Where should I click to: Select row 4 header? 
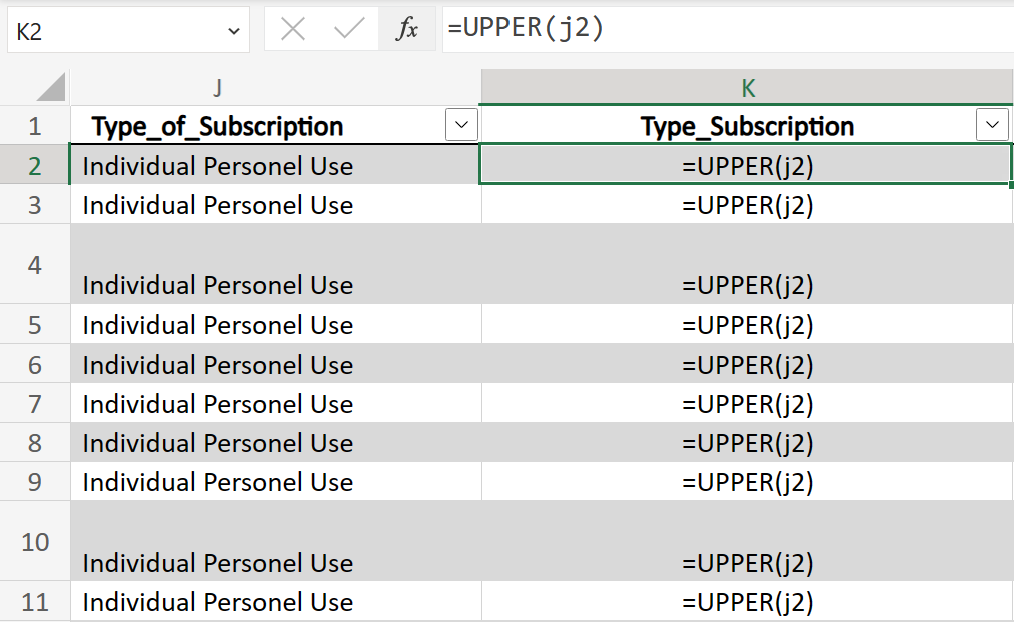coord(35,264)
